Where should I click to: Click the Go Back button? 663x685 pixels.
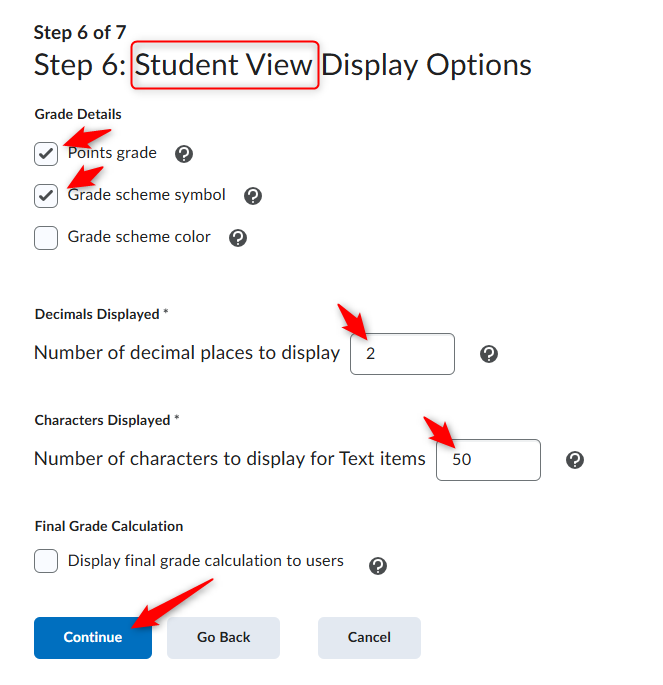[223, 638]
